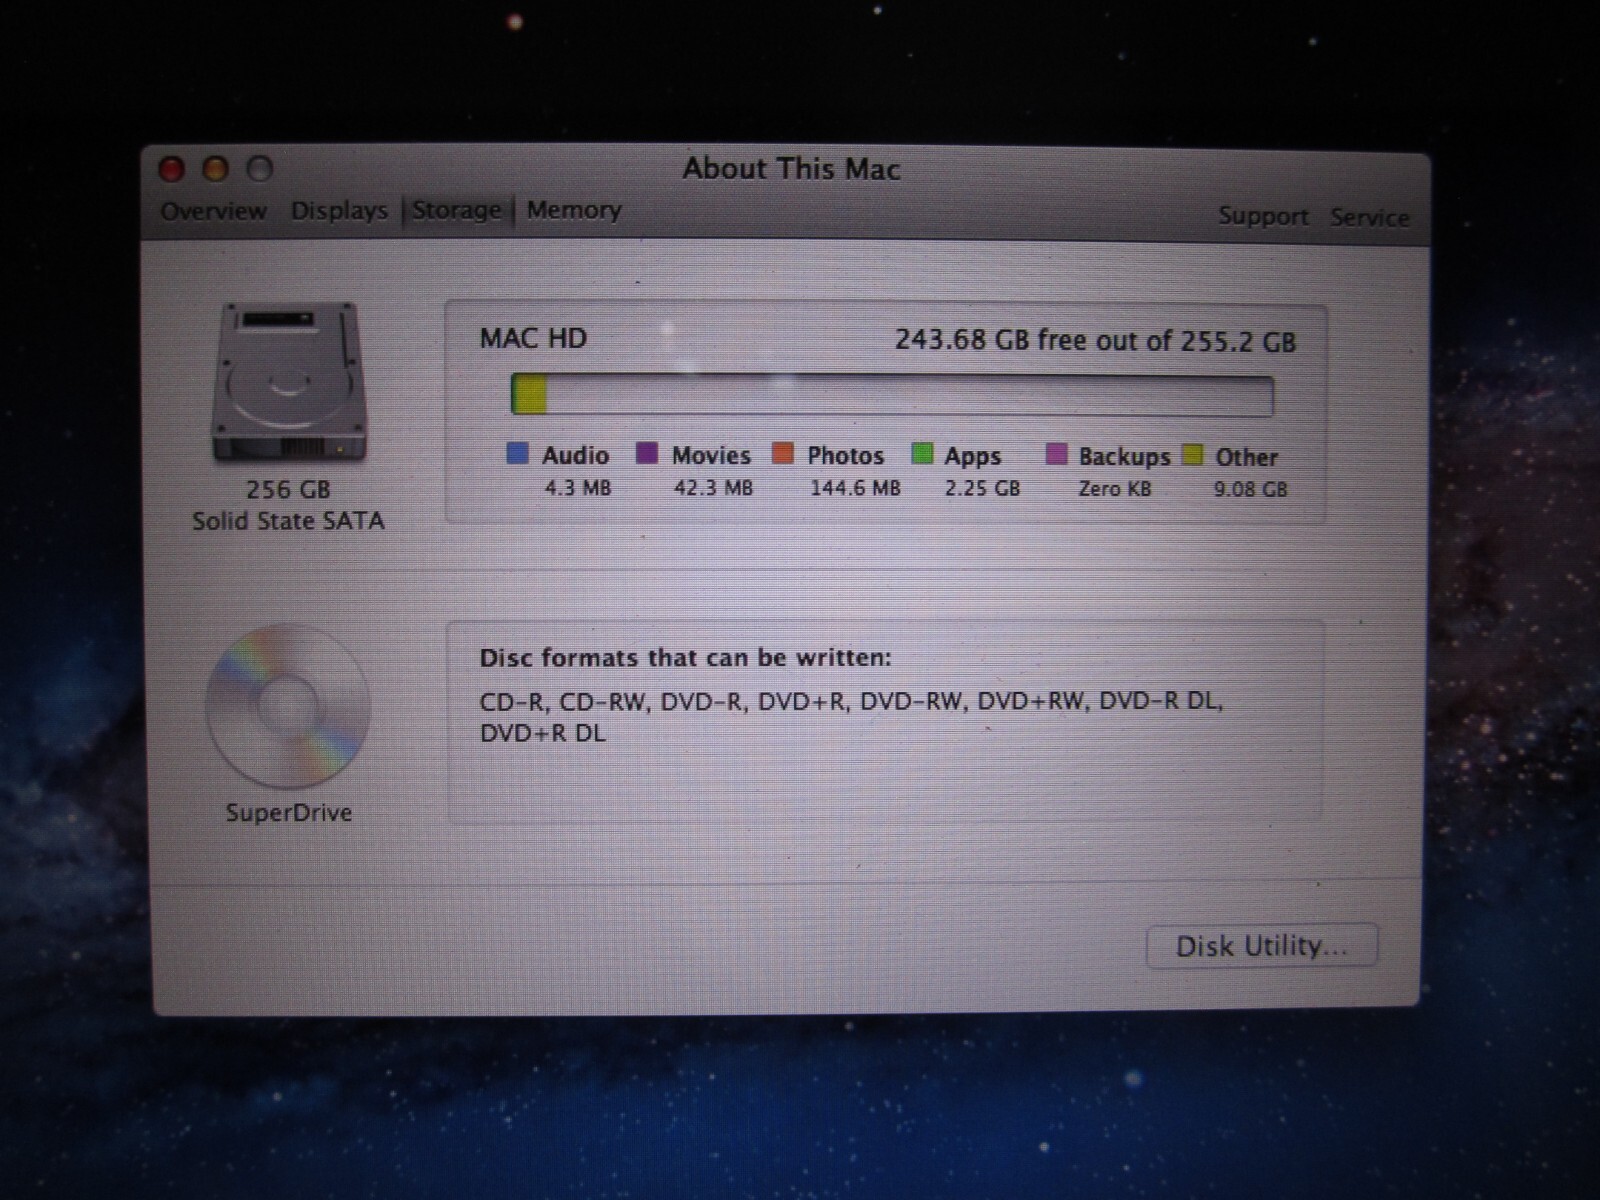Open the Displays tab
This screenshot has width=1600, height=1200.
(339, 211)
